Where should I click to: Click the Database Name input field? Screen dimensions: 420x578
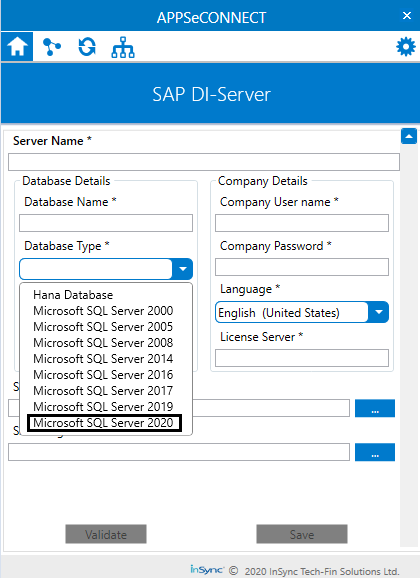pos(106,223)
